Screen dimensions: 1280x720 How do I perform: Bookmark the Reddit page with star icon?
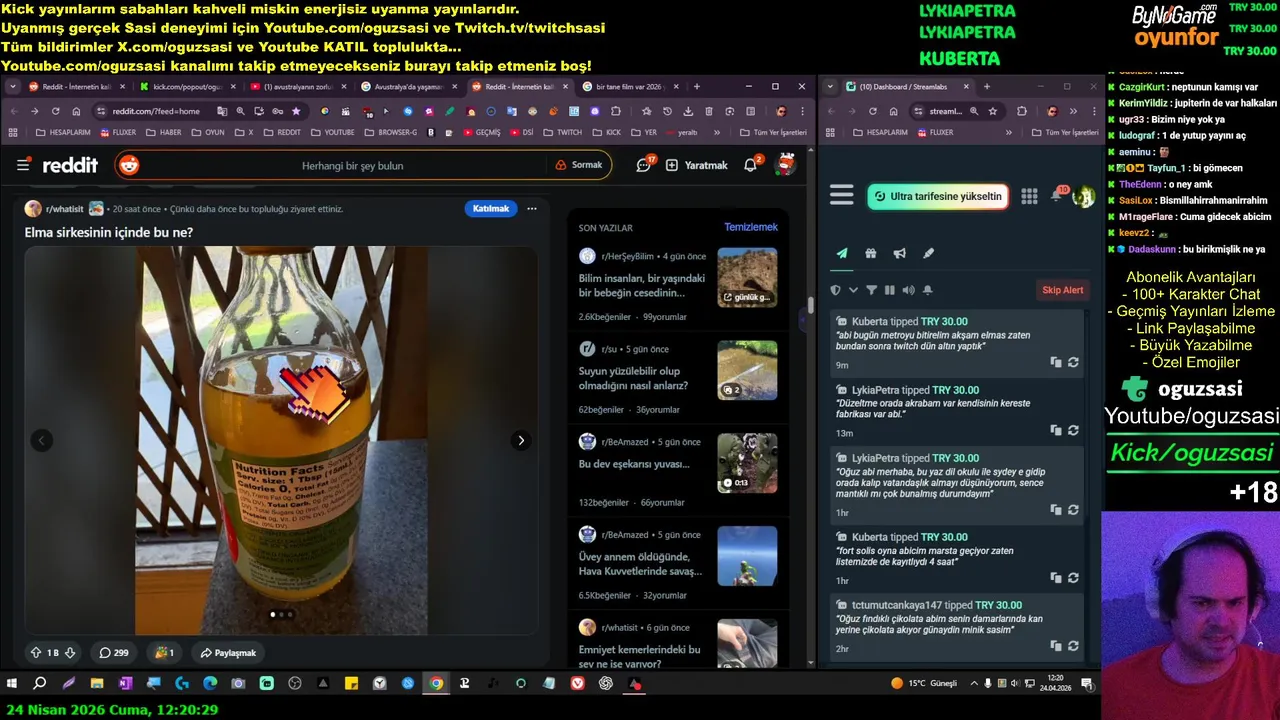[296, 111]
